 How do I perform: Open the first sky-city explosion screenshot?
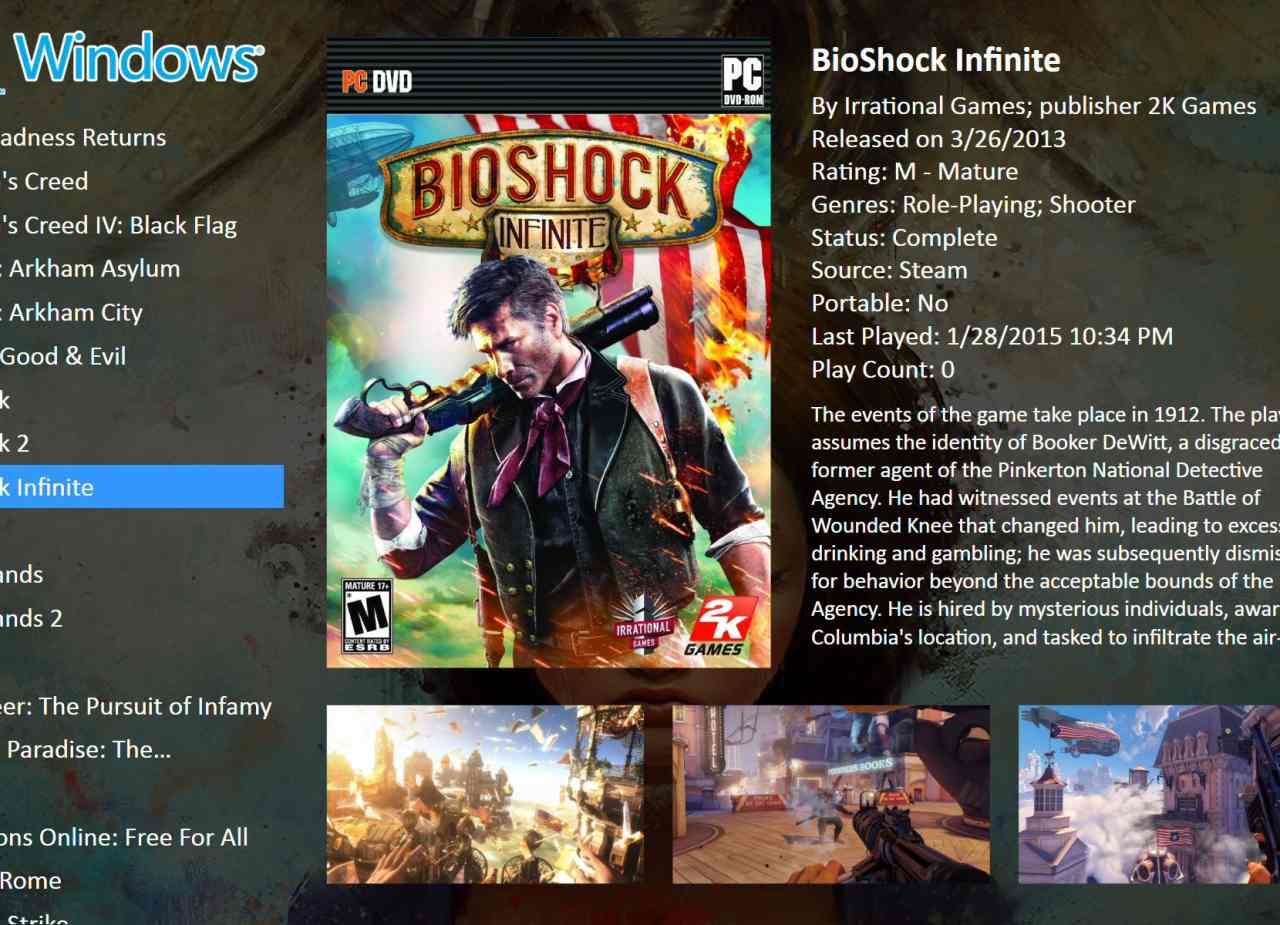[485, 794]
